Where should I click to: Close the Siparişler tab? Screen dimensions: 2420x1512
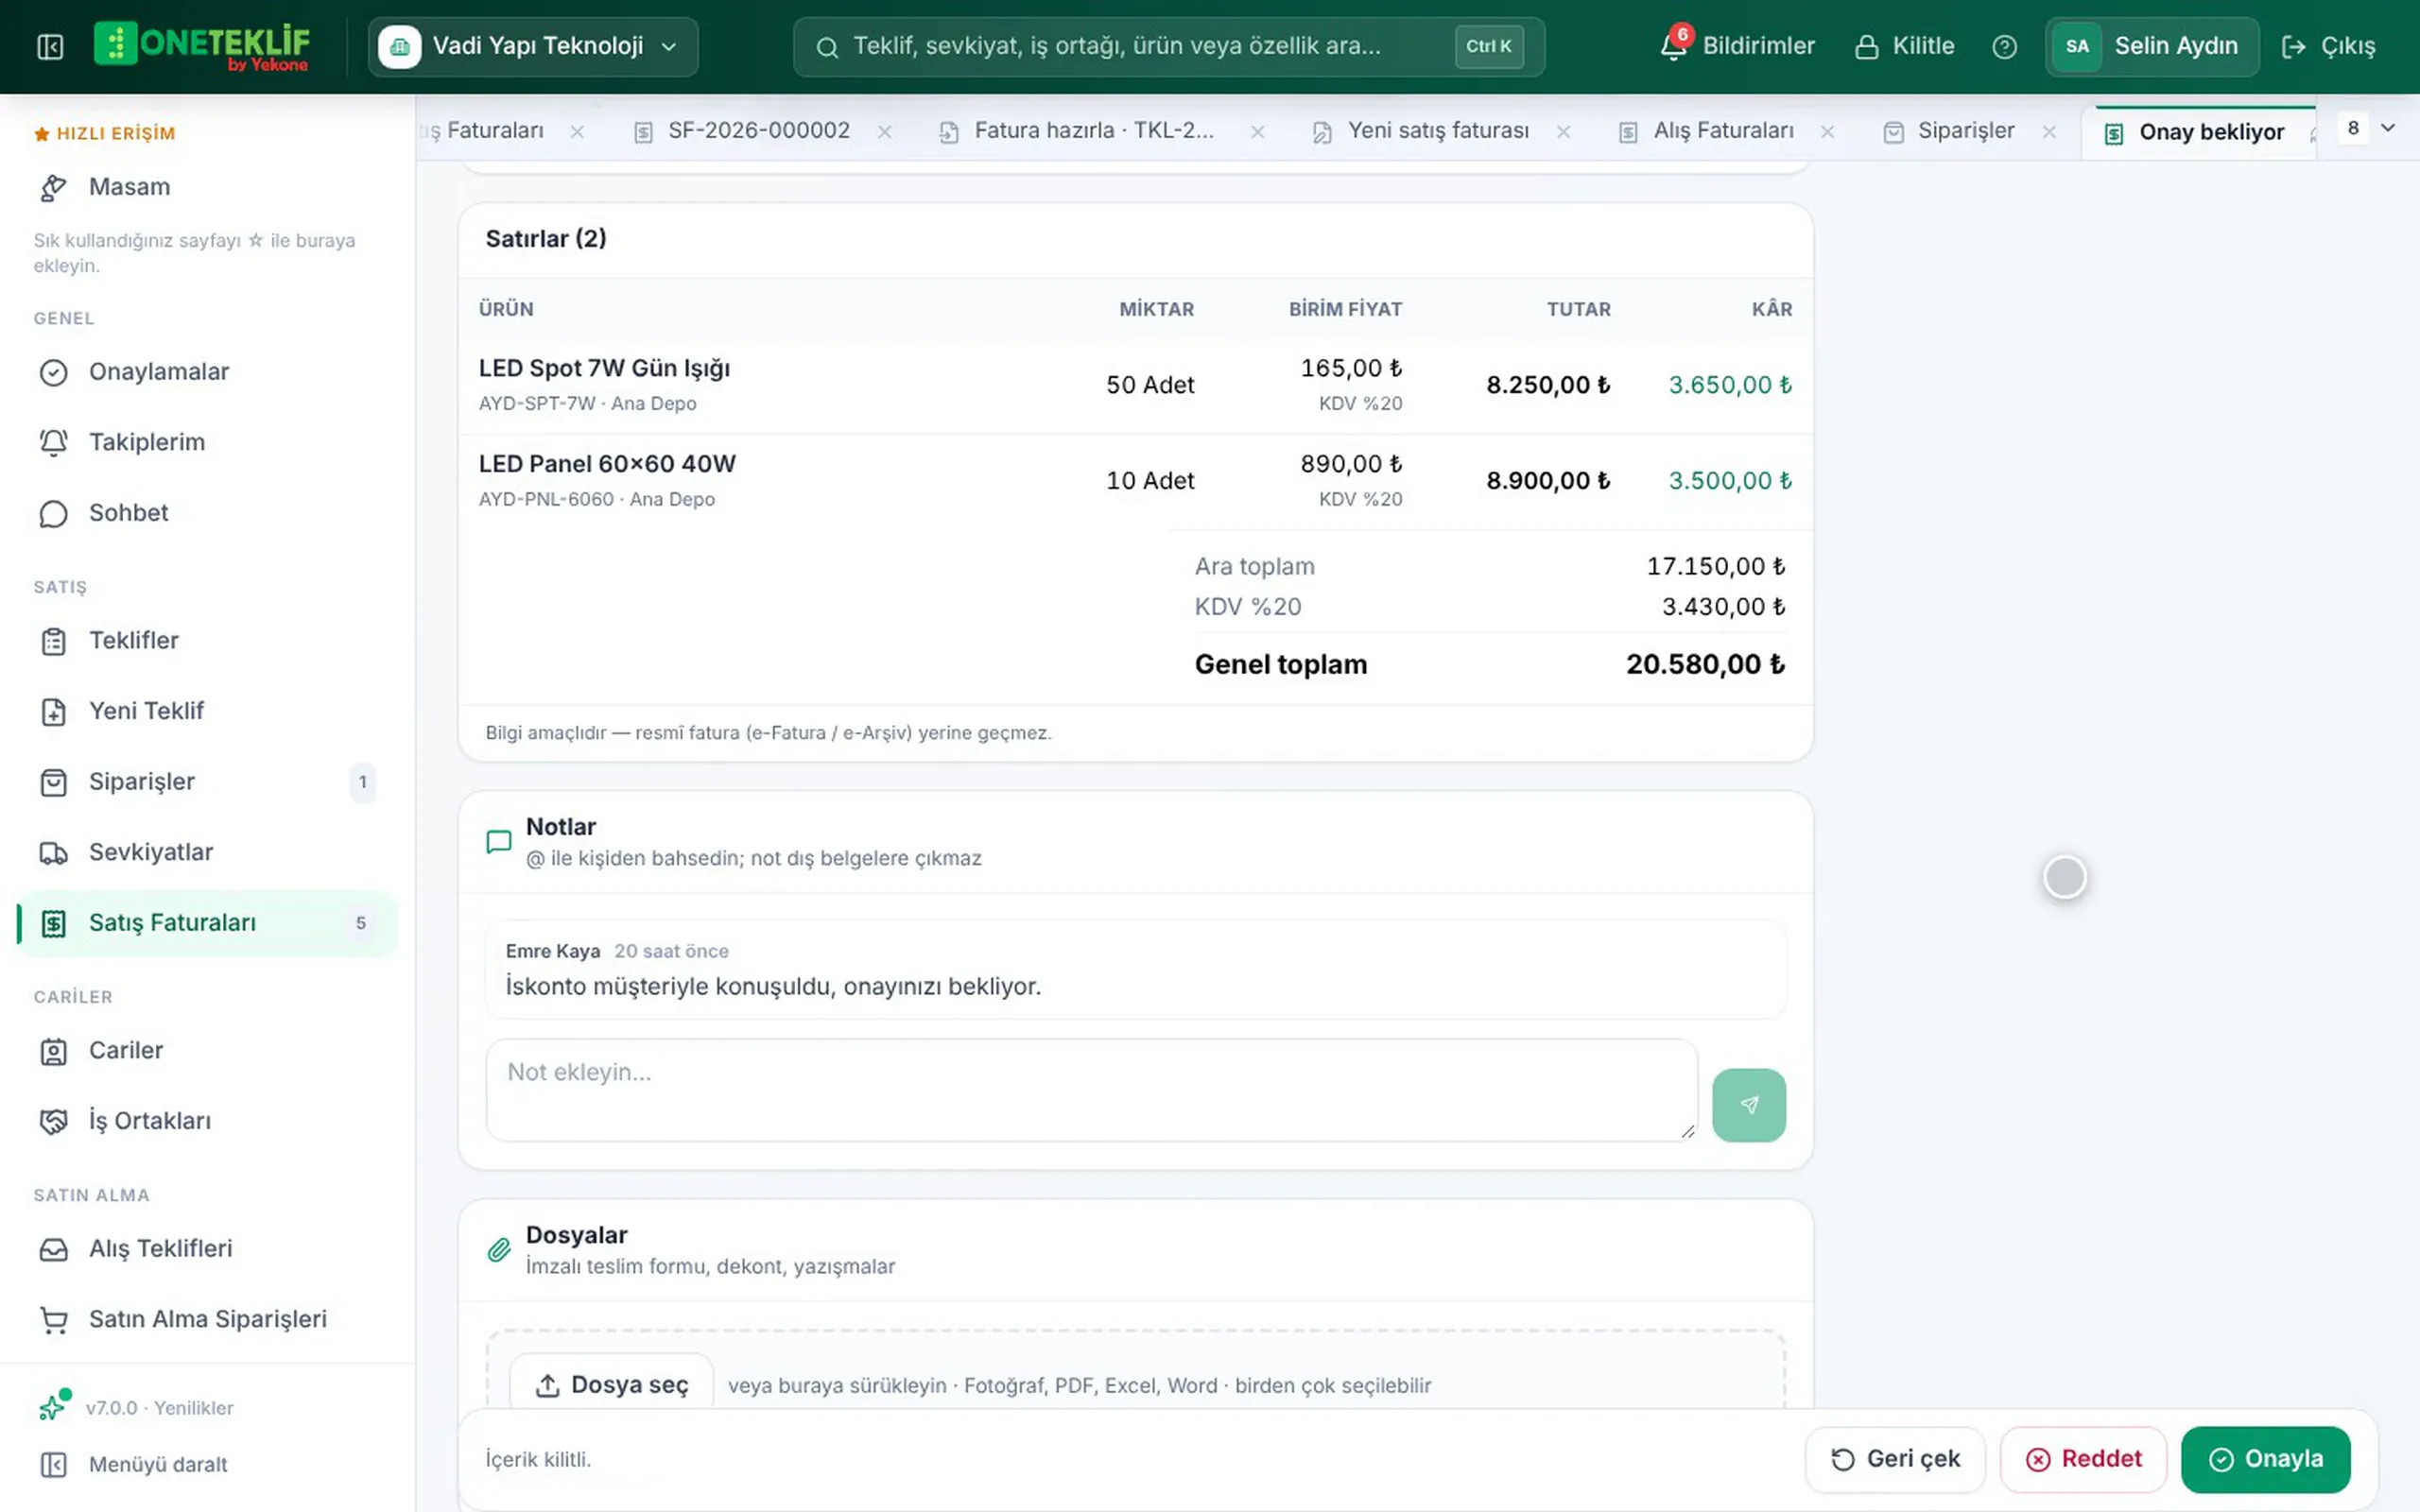point(2049,132)
